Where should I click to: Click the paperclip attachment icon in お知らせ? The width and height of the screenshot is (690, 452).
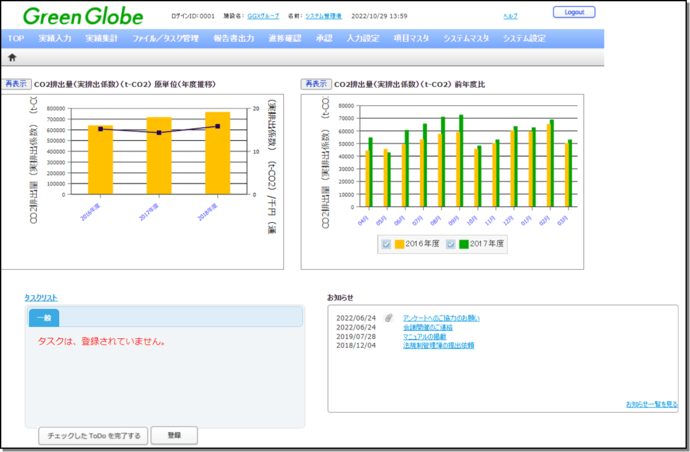[x=389, y=318]
